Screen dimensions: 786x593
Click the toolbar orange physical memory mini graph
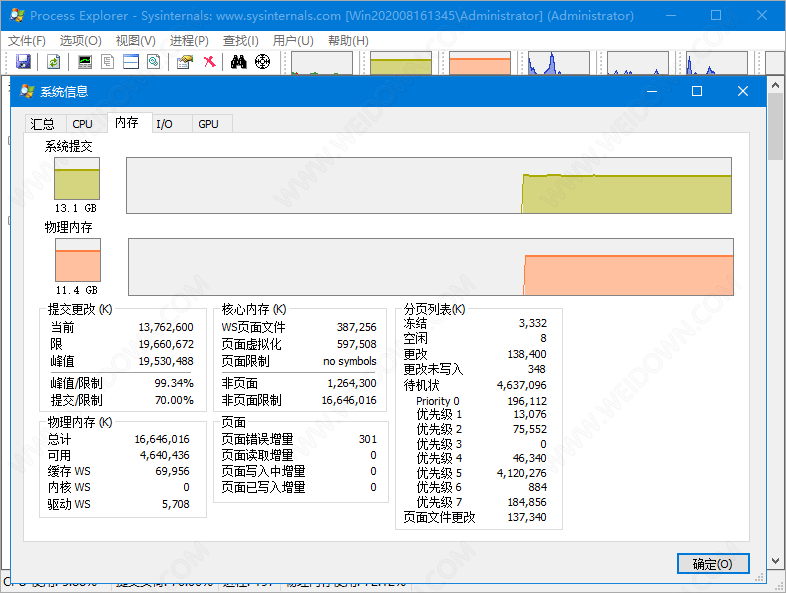[480, 63]
